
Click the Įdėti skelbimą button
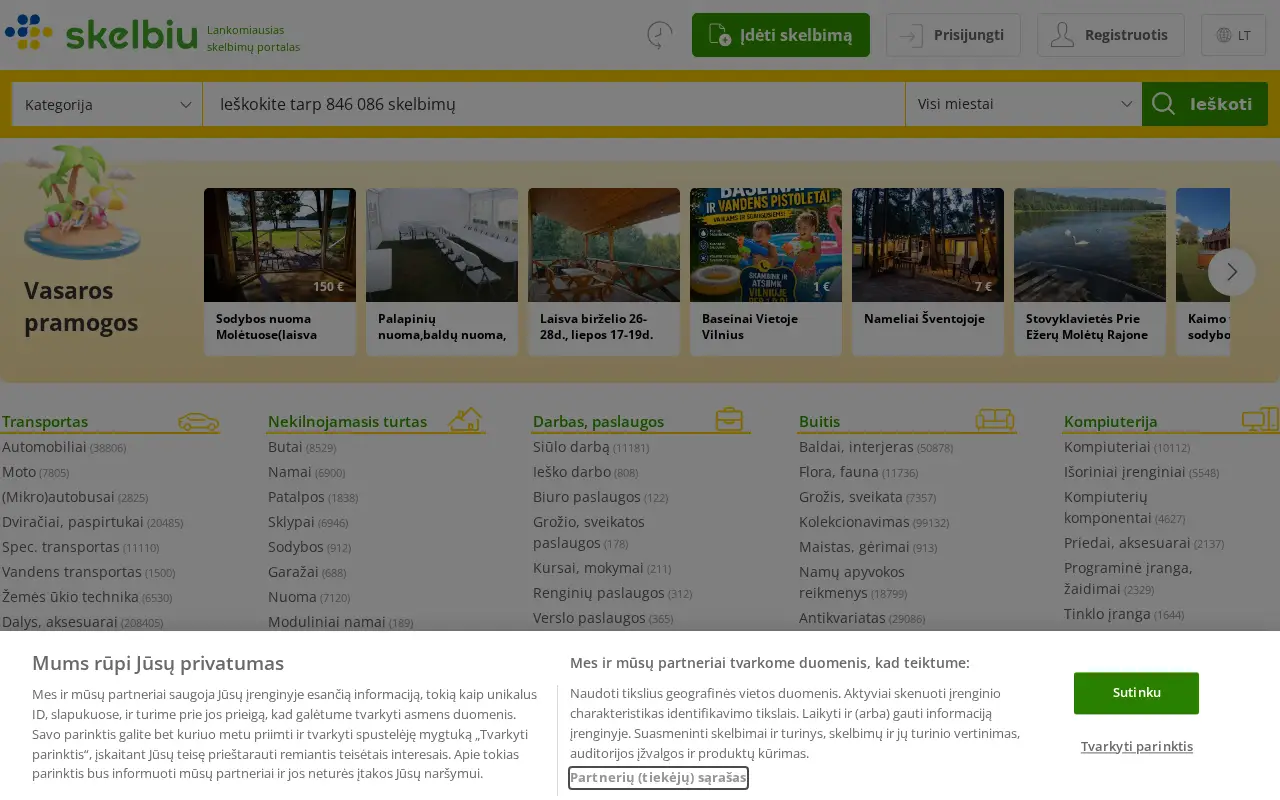781,35
